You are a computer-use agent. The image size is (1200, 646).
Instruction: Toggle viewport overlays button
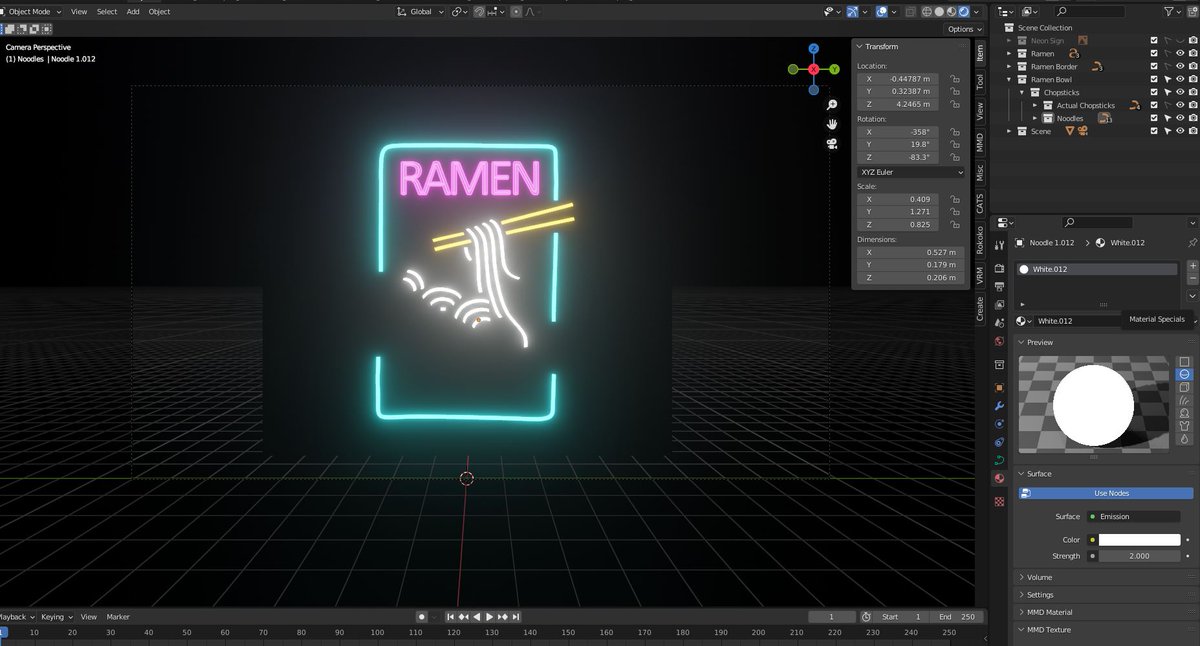pos(881,12)
